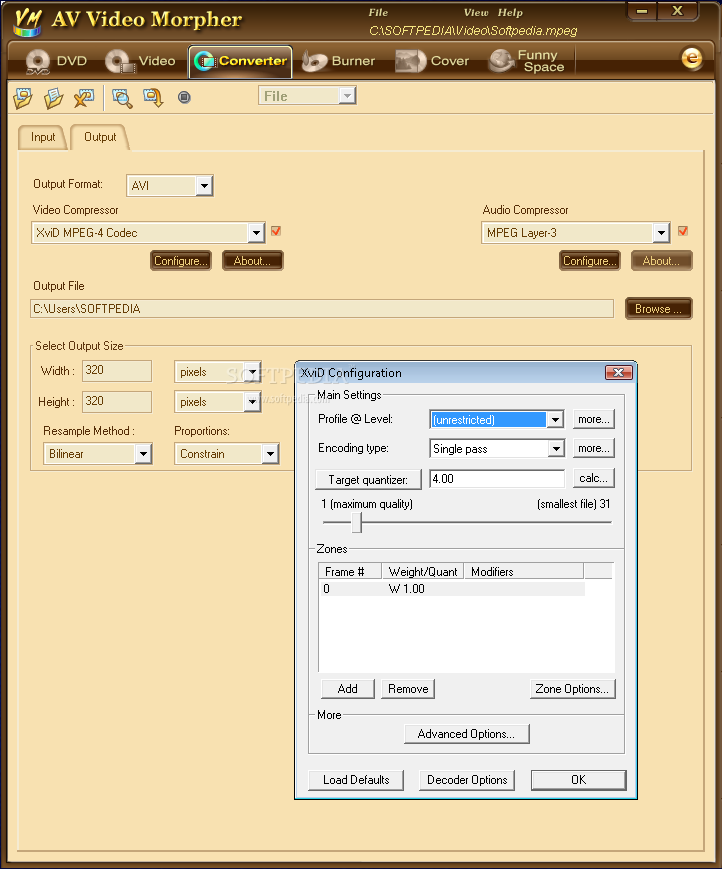Open the Height units pixels dropdown

(x=252, y=402)
